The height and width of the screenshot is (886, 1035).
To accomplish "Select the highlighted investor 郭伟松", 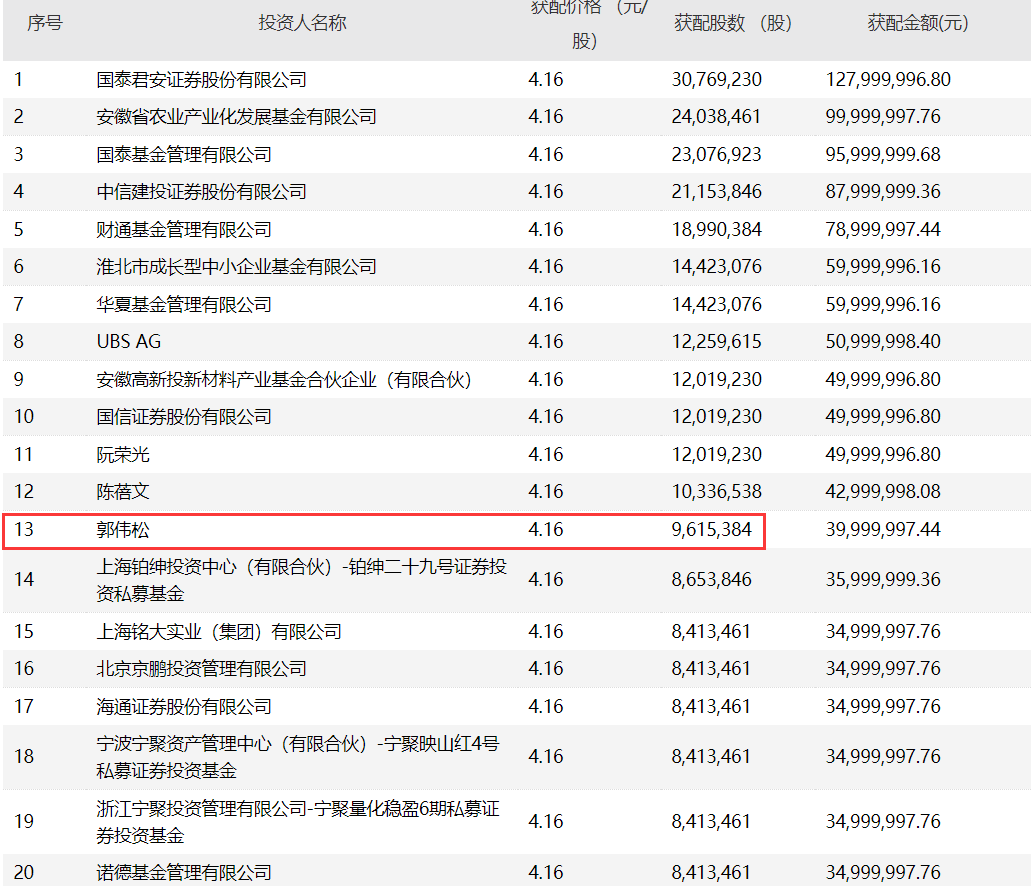I will click(123, 529).
